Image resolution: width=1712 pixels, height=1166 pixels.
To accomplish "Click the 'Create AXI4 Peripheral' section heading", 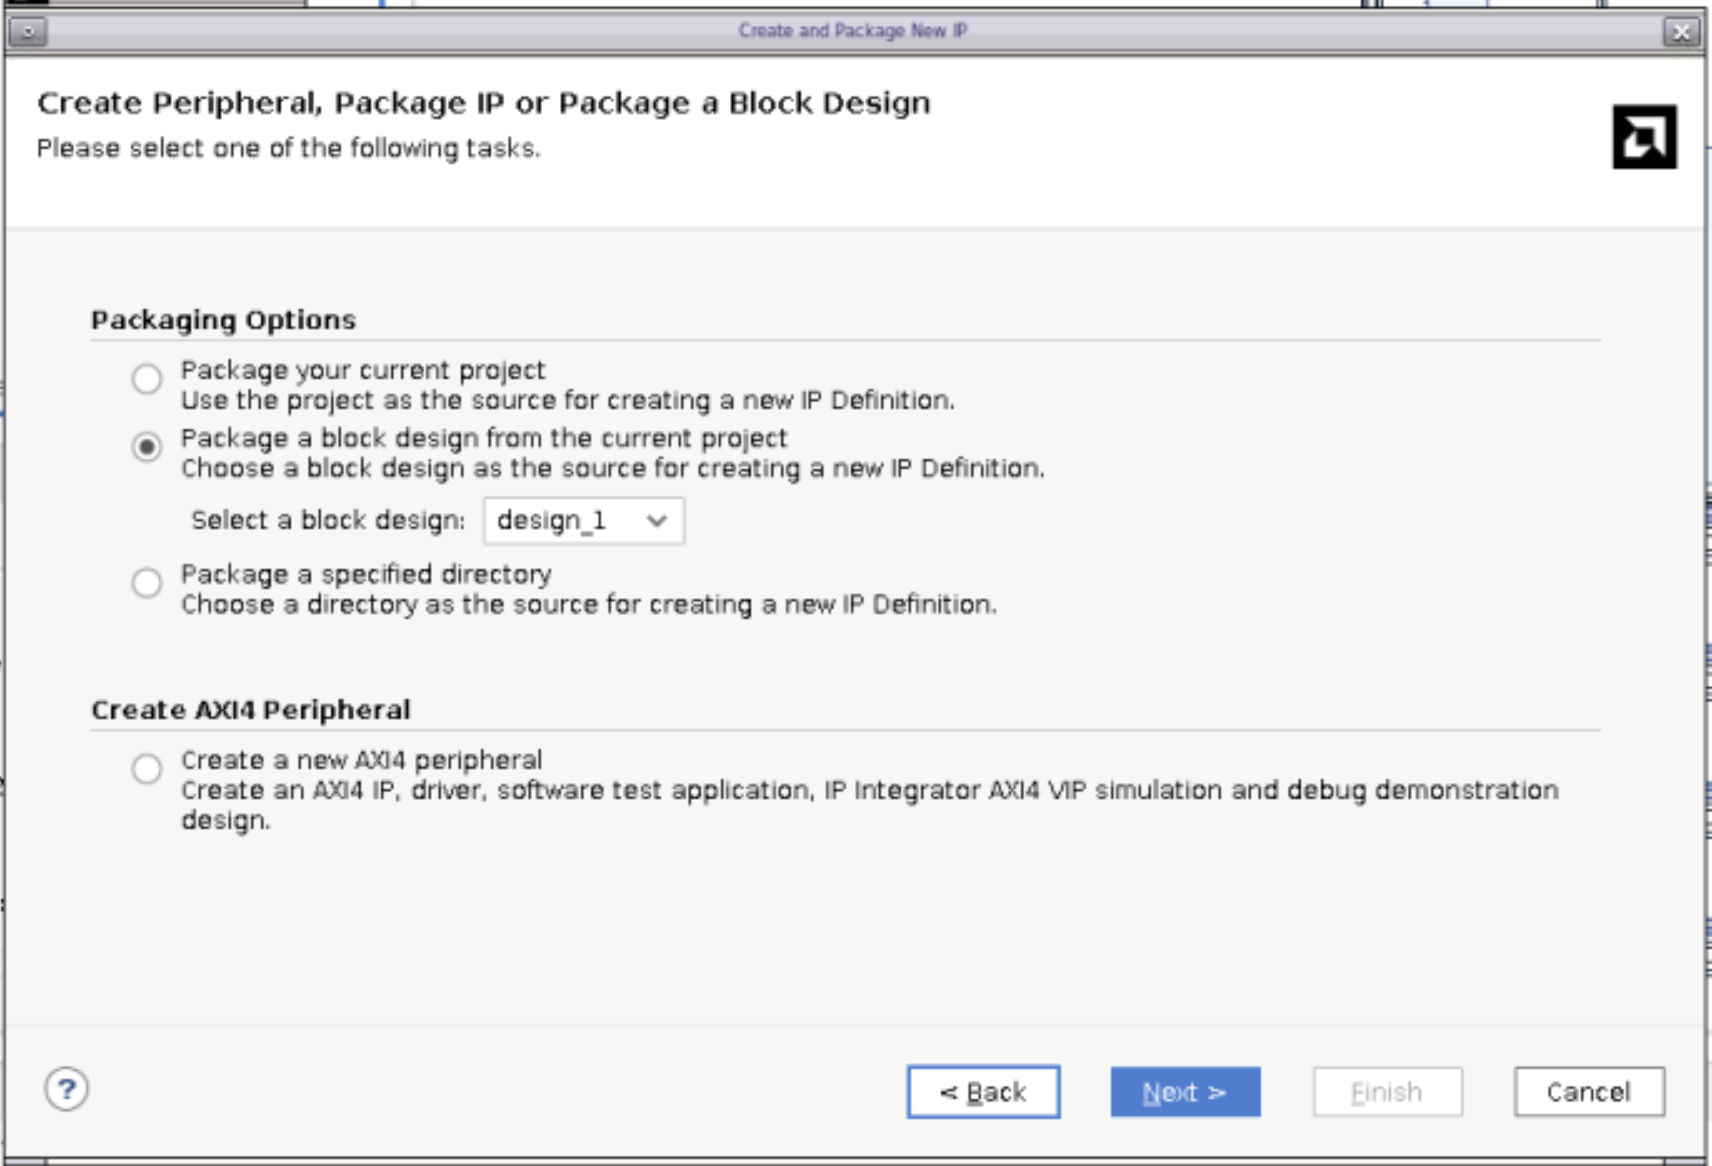I will click(250, 710).
